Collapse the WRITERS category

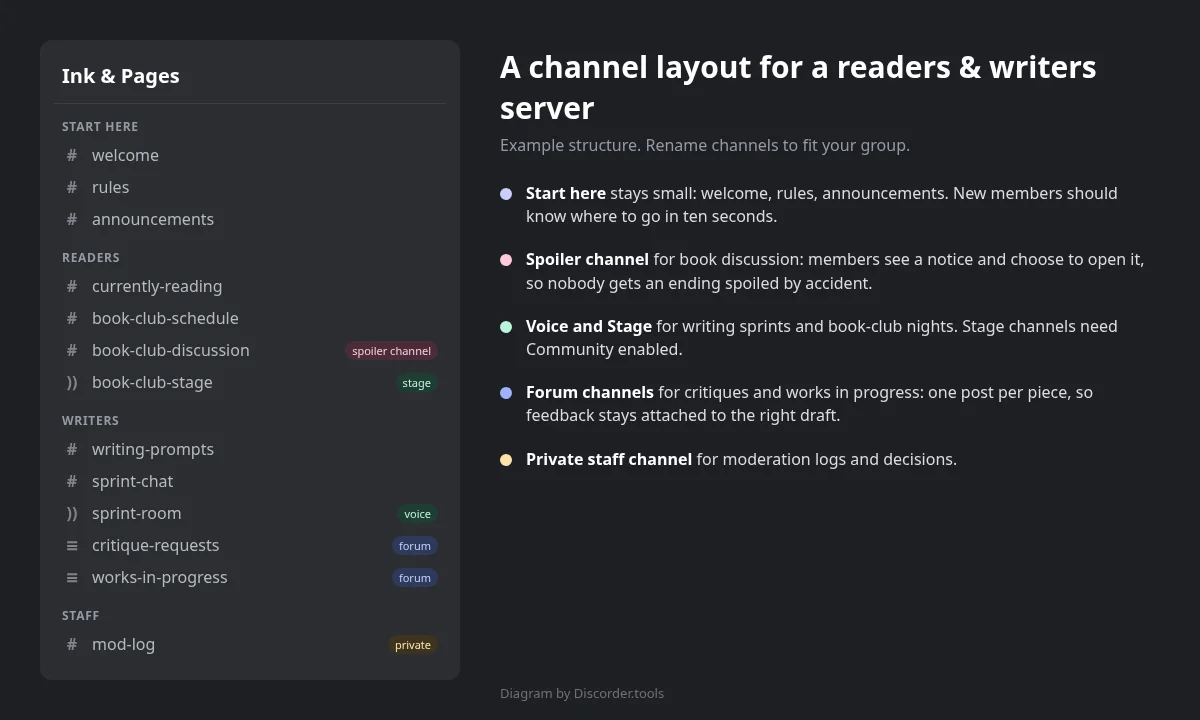click(90, 421)
